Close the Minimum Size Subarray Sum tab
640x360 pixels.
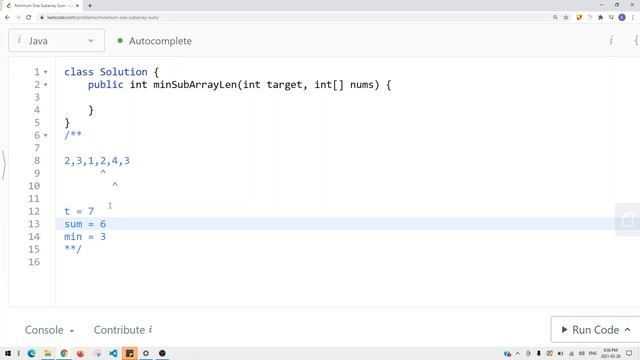[77, 6]
